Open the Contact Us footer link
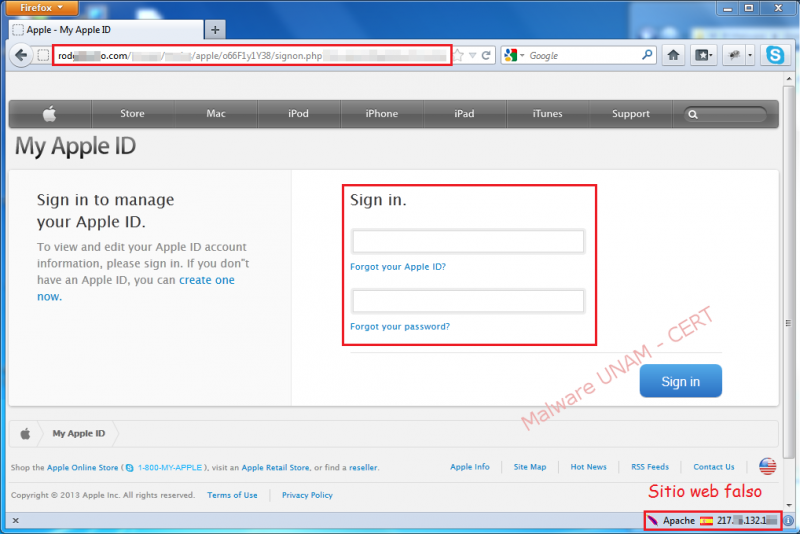Viewport: 800px width, 534px height. [714, 467]
